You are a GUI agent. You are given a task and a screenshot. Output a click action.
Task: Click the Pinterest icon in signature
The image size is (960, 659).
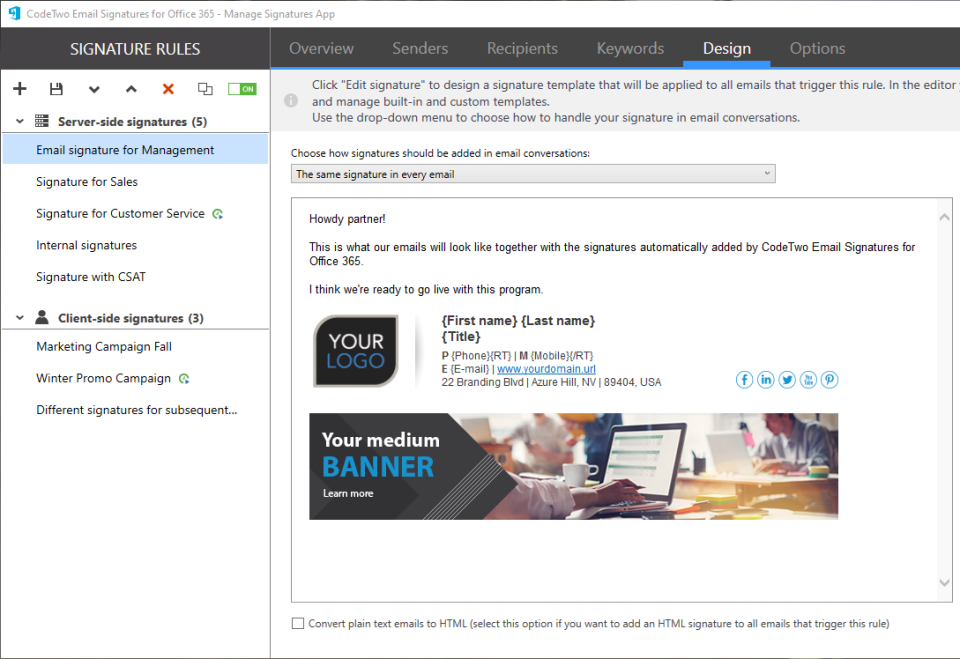[x=830, y=380]
